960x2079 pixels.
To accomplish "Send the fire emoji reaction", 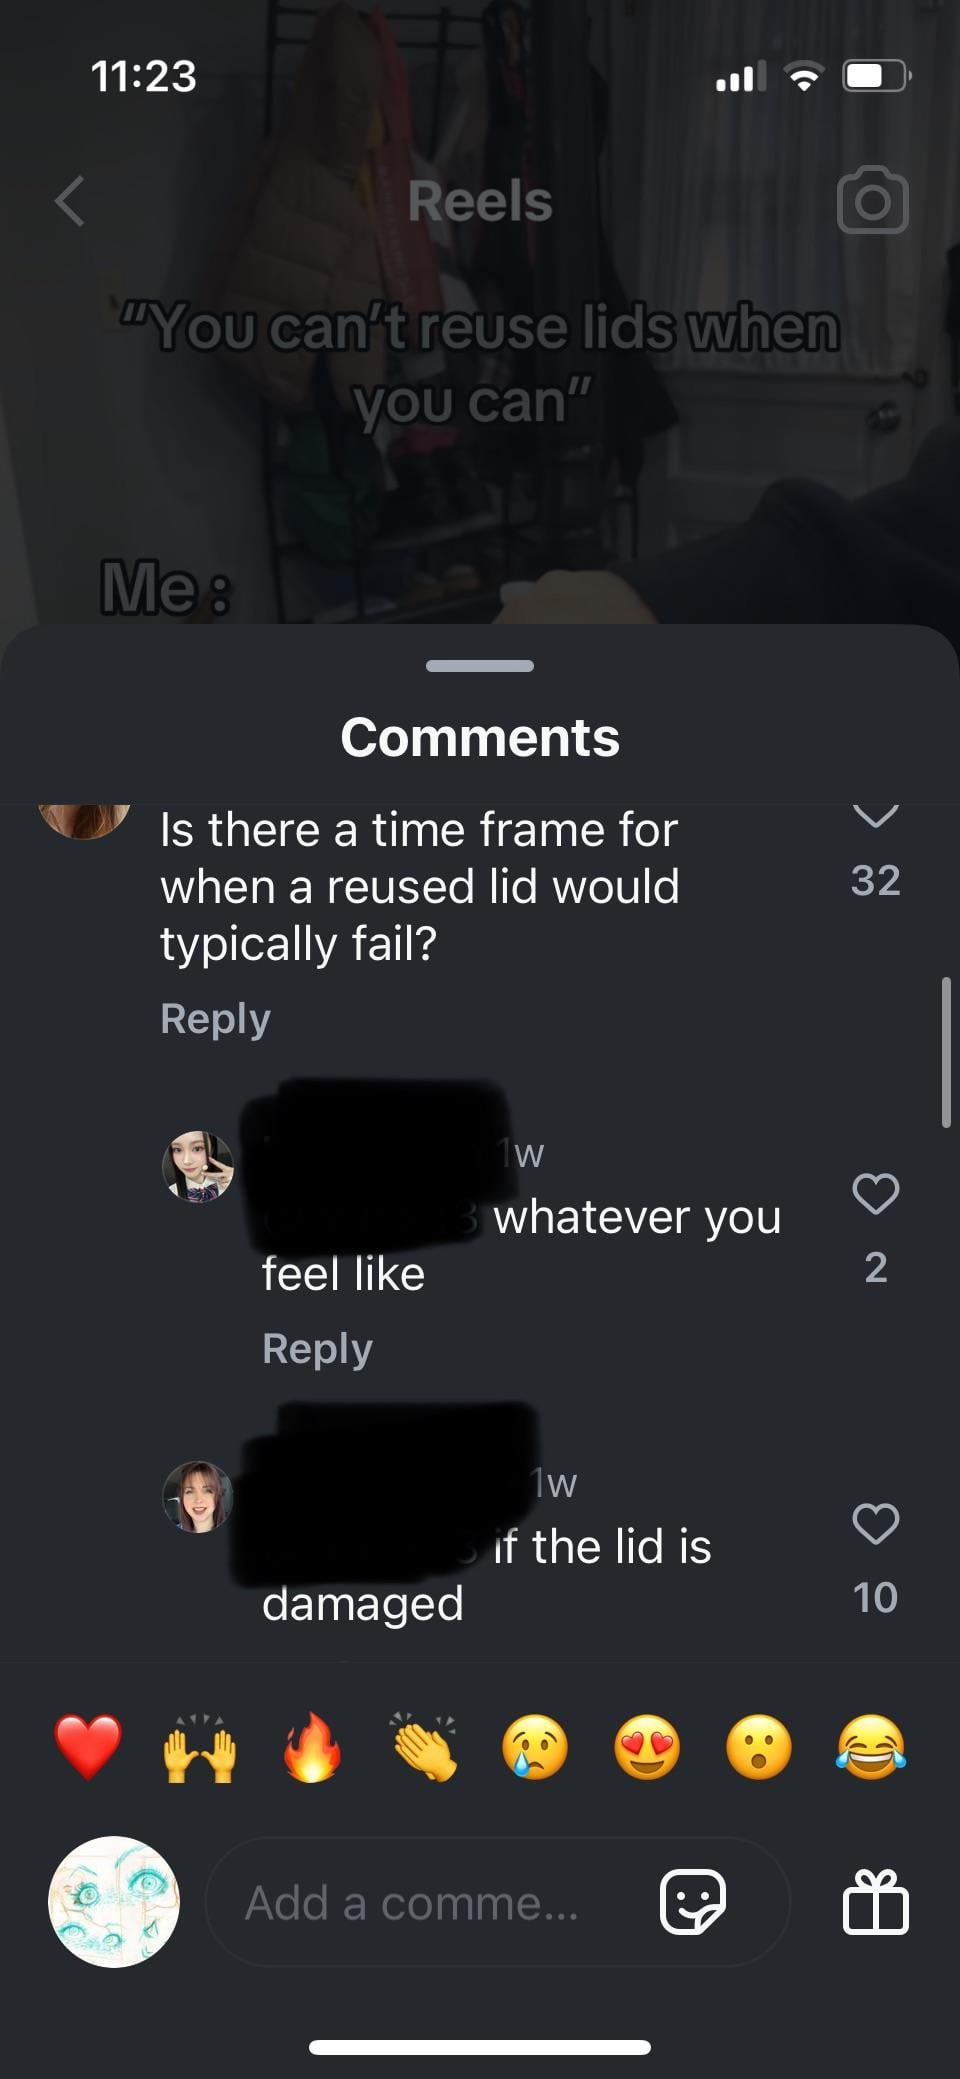I will (312, 1747).
